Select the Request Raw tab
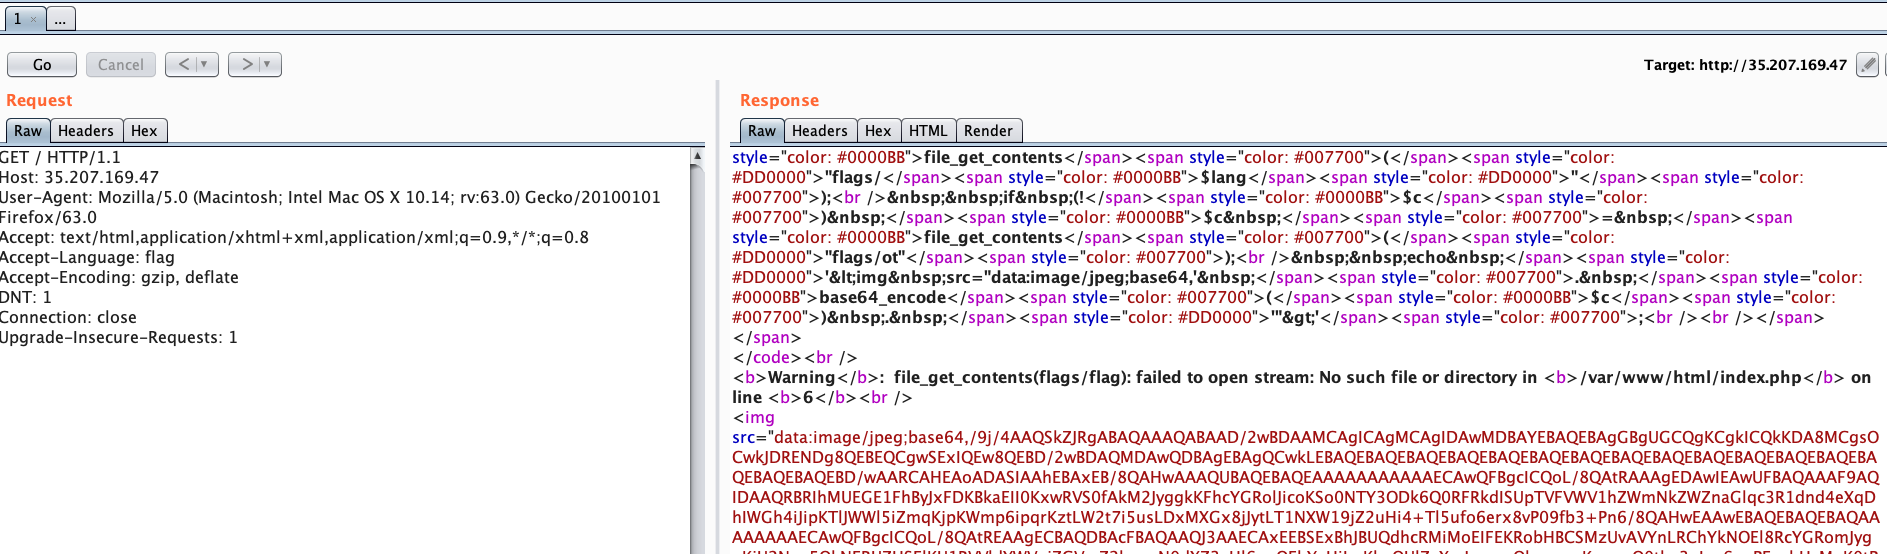 28,131
